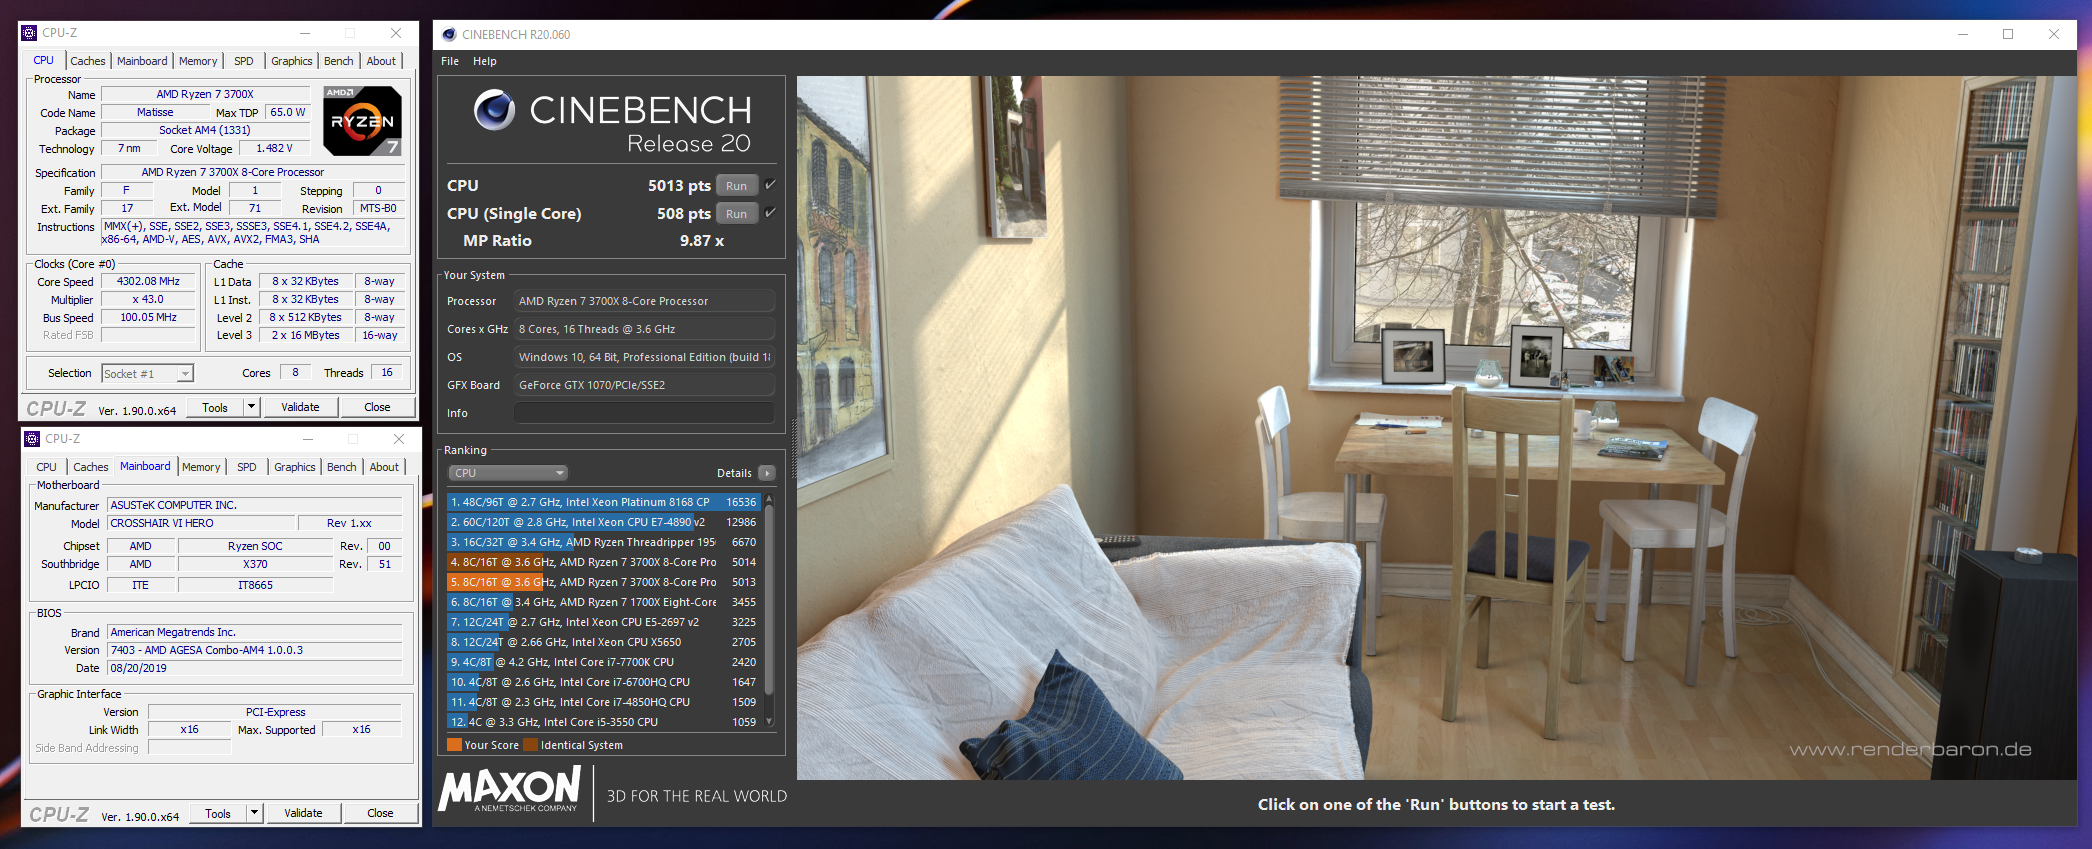The image size is (2092, 849).
Task: Click the Core Speed value 4302.08 MHz
Action: point(148,282)
